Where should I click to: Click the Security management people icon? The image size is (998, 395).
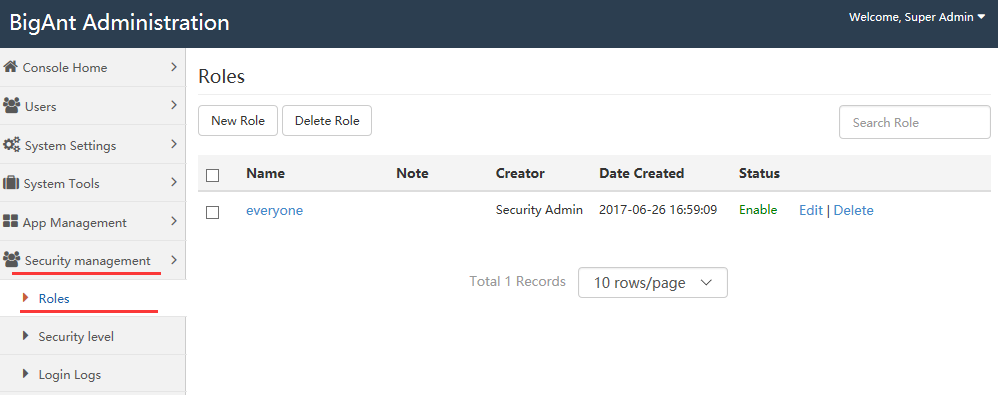[x=11, y=260]
